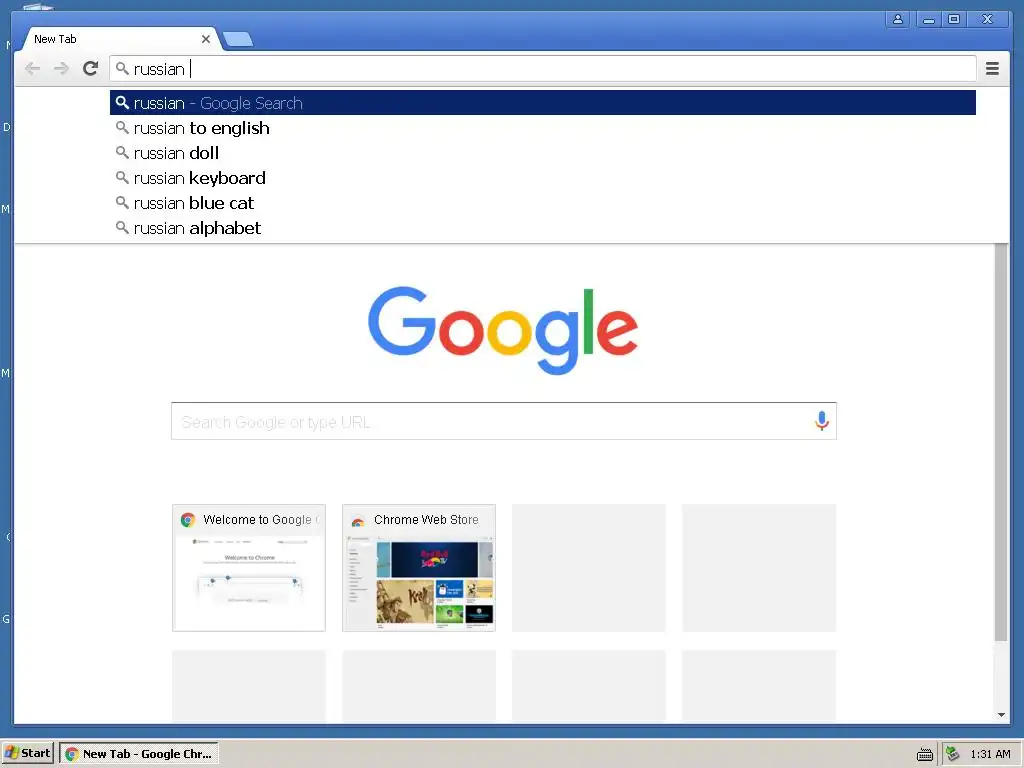This screenshot has width=1024, height=768.
Task: Click the Chrome taskbar button
Action: click(139, 754)
